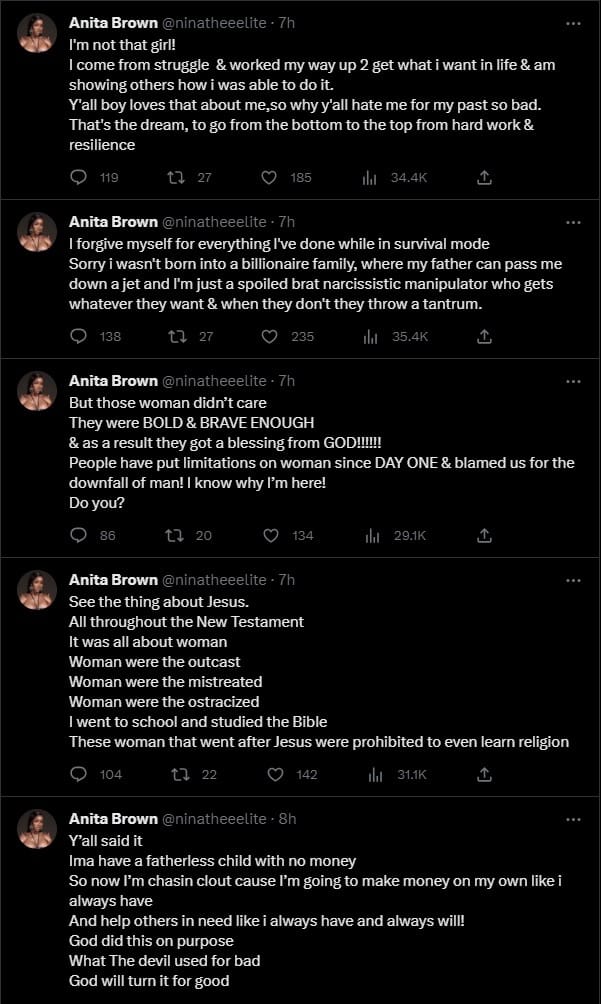Open more options on "I forgive myself" tweet

pos(573,221)
